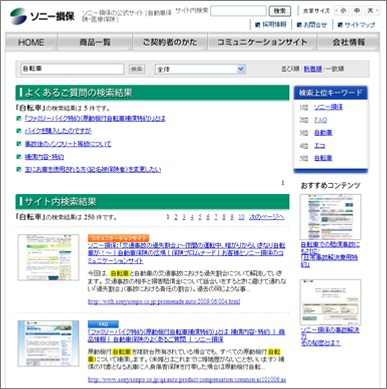Open the 採用情報 link
Viewport: 387px width, 389px height.
[274, 24]
